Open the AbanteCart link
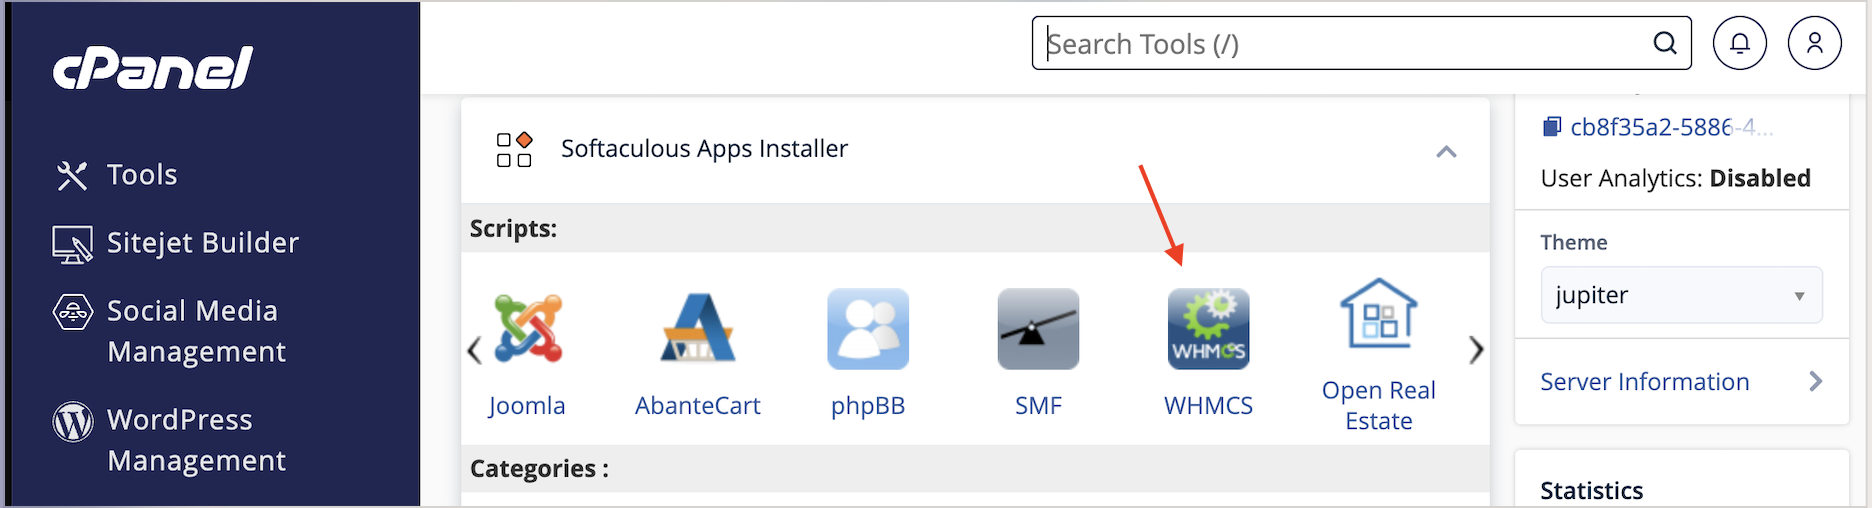 coord(698,405)
